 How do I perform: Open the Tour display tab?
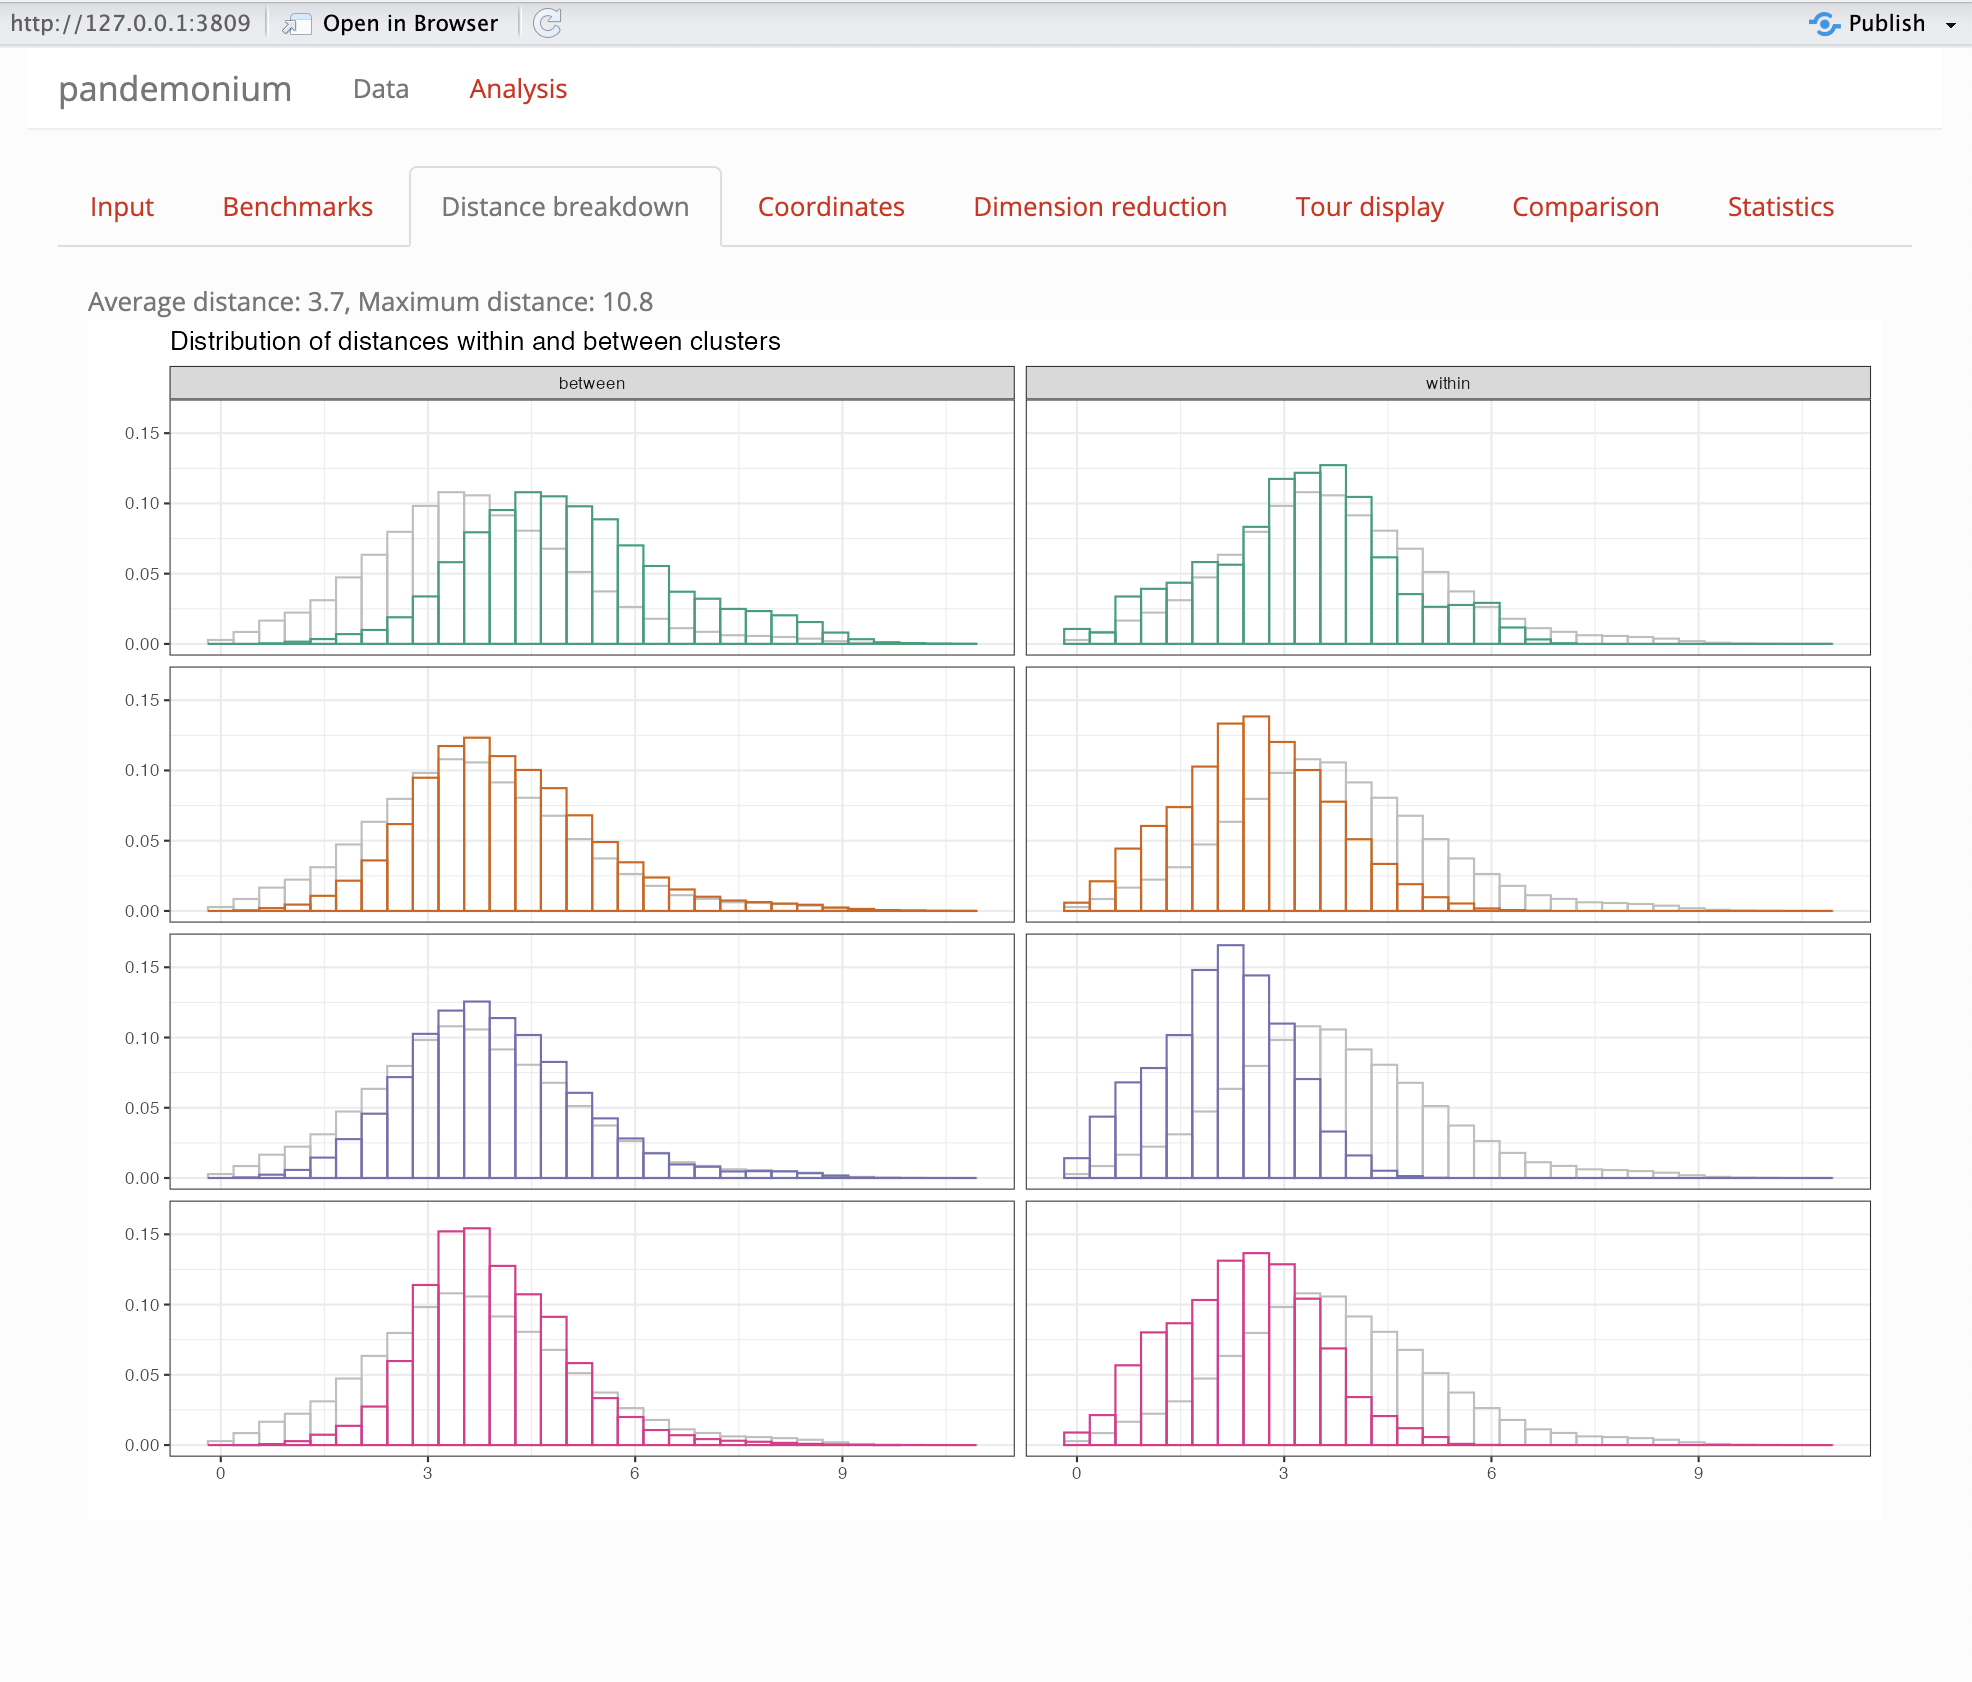tap(1369, 207)
